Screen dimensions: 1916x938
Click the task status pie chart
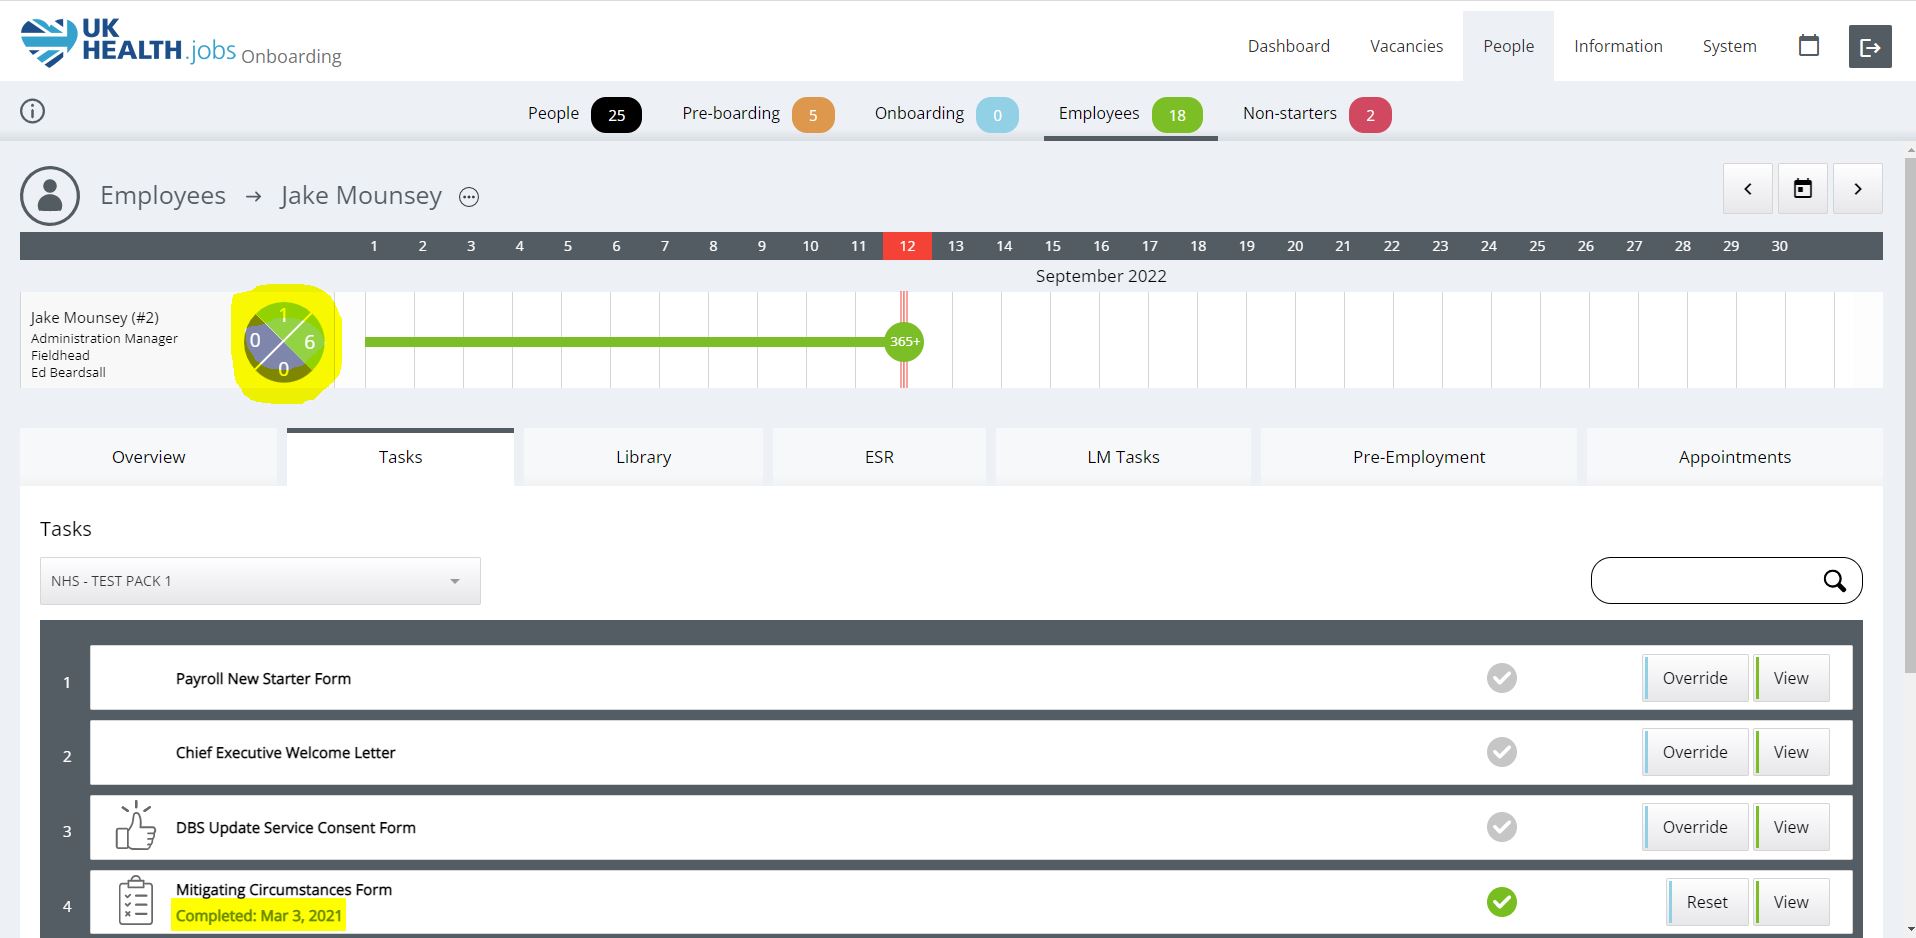pyautogui.click(x=283, y=342)
